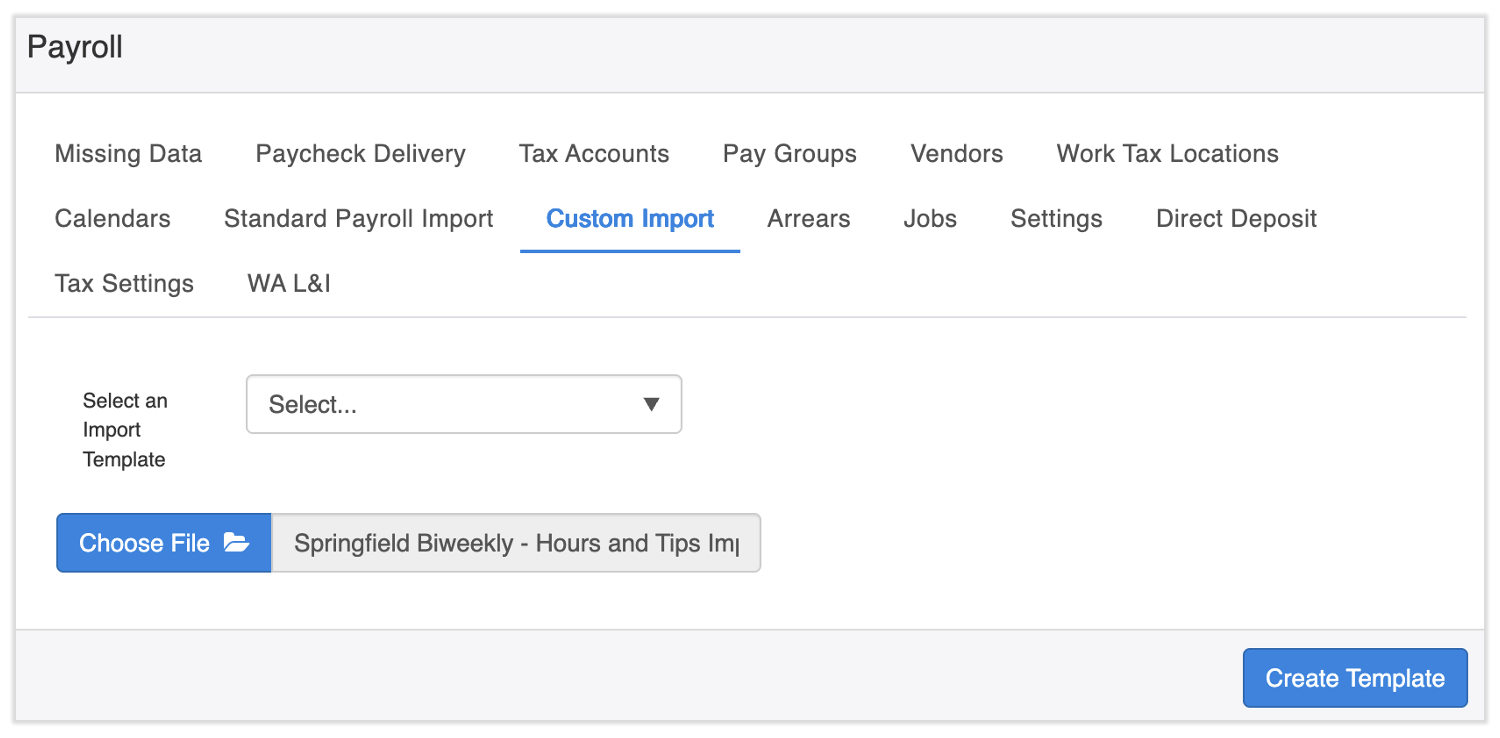The height and width of the screenshot is (738, 1500).
Task: Open the payroll Settings tab
Action: pyautogui.click(x=1056, y=219)
